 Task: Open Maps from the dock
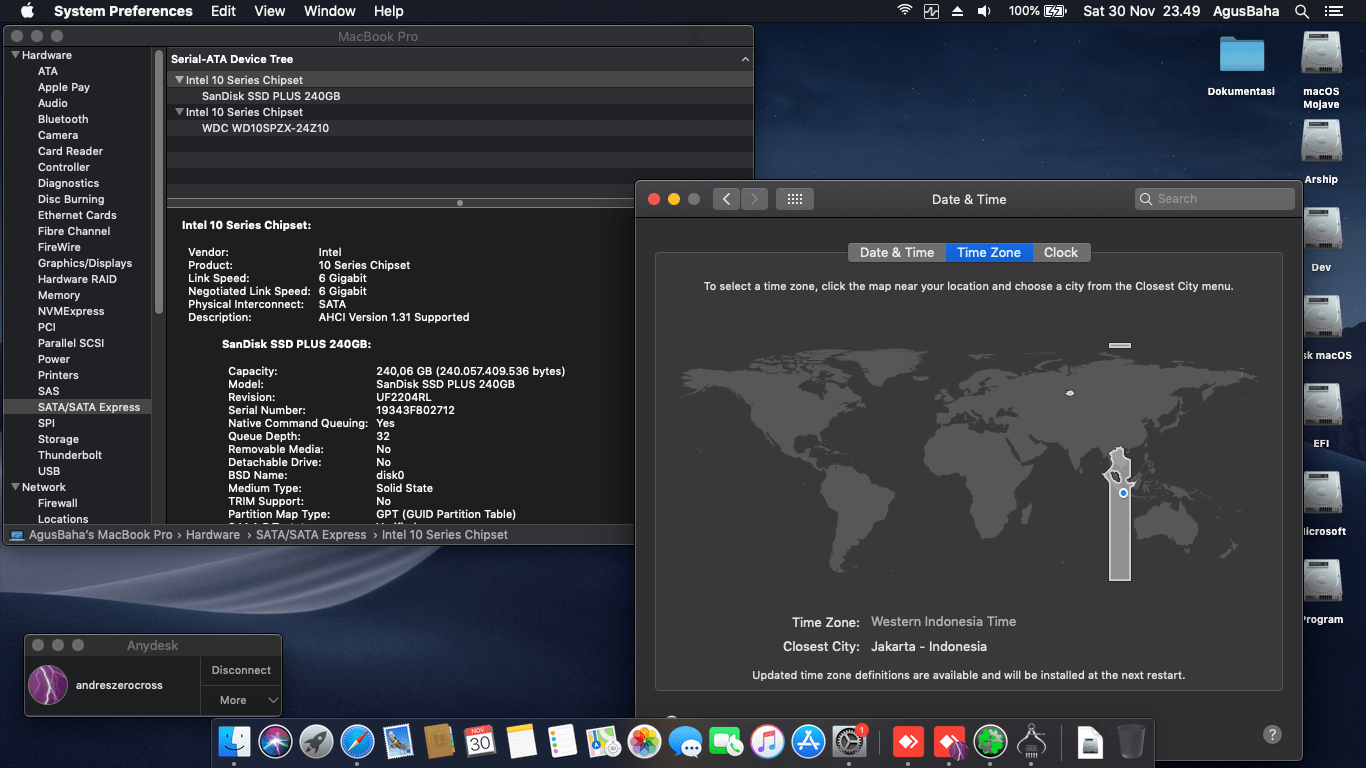click(603, 741)
